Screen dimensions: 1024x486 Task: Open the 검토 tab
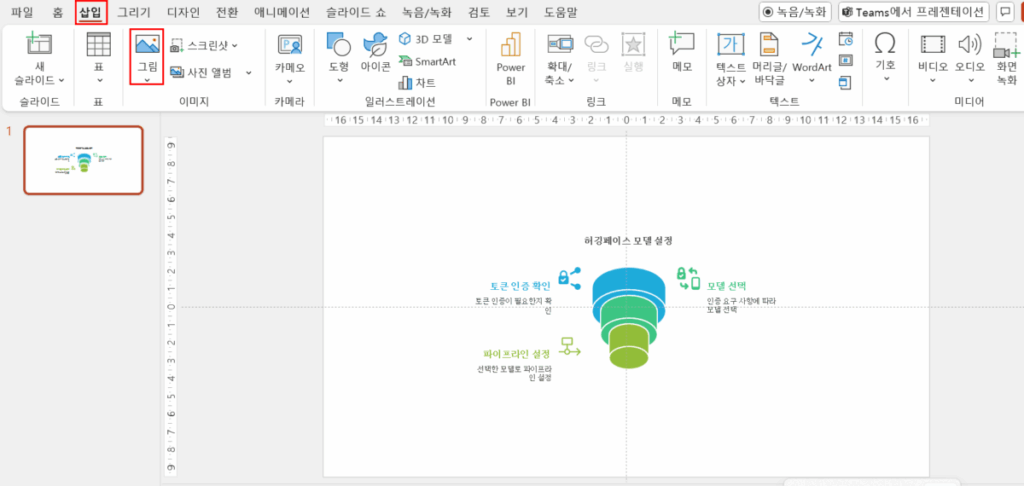(x=480, y=12)
